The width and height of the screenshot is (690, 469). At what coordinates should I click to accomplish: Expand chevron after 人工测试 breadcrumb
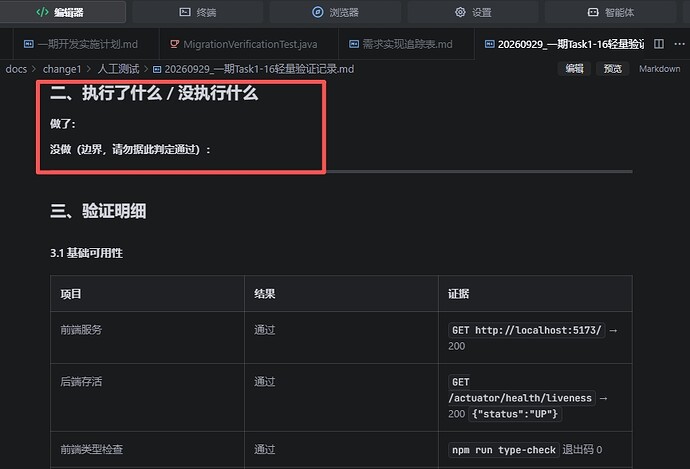tap(146, 69)
